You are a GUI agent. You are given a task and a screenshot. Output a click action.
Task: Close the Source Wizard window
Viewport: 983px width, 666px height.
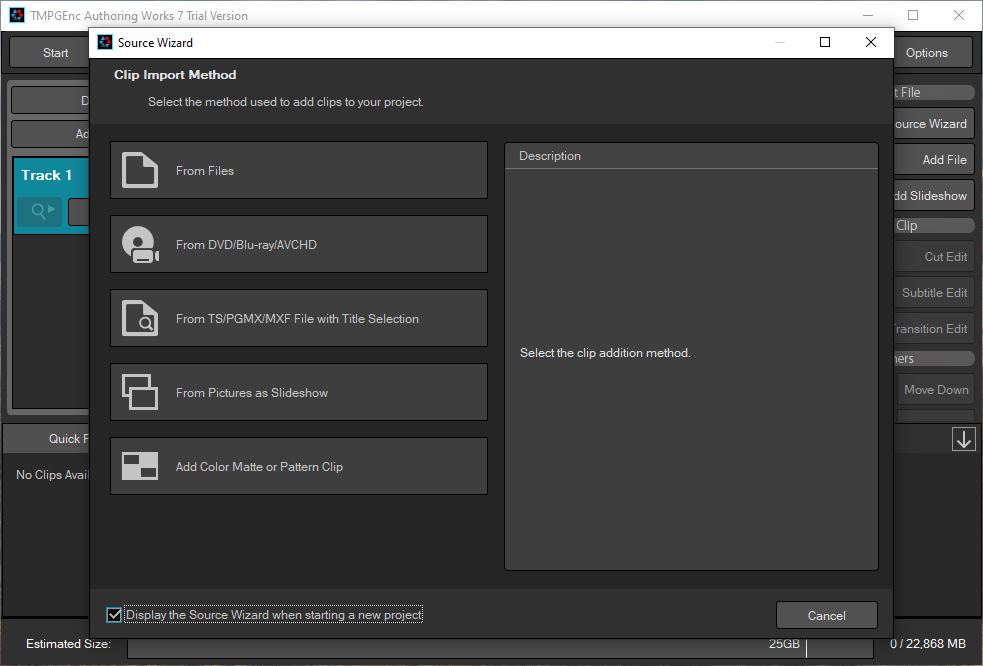coord(871,42)
